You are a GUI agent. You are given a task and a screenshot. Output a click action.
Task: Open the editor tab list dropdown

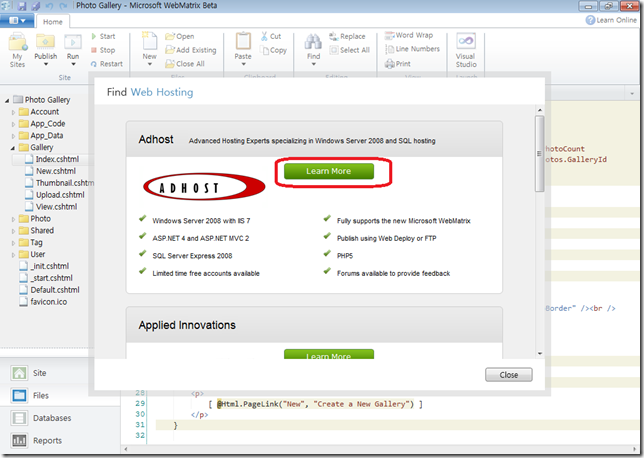[632, 94]
